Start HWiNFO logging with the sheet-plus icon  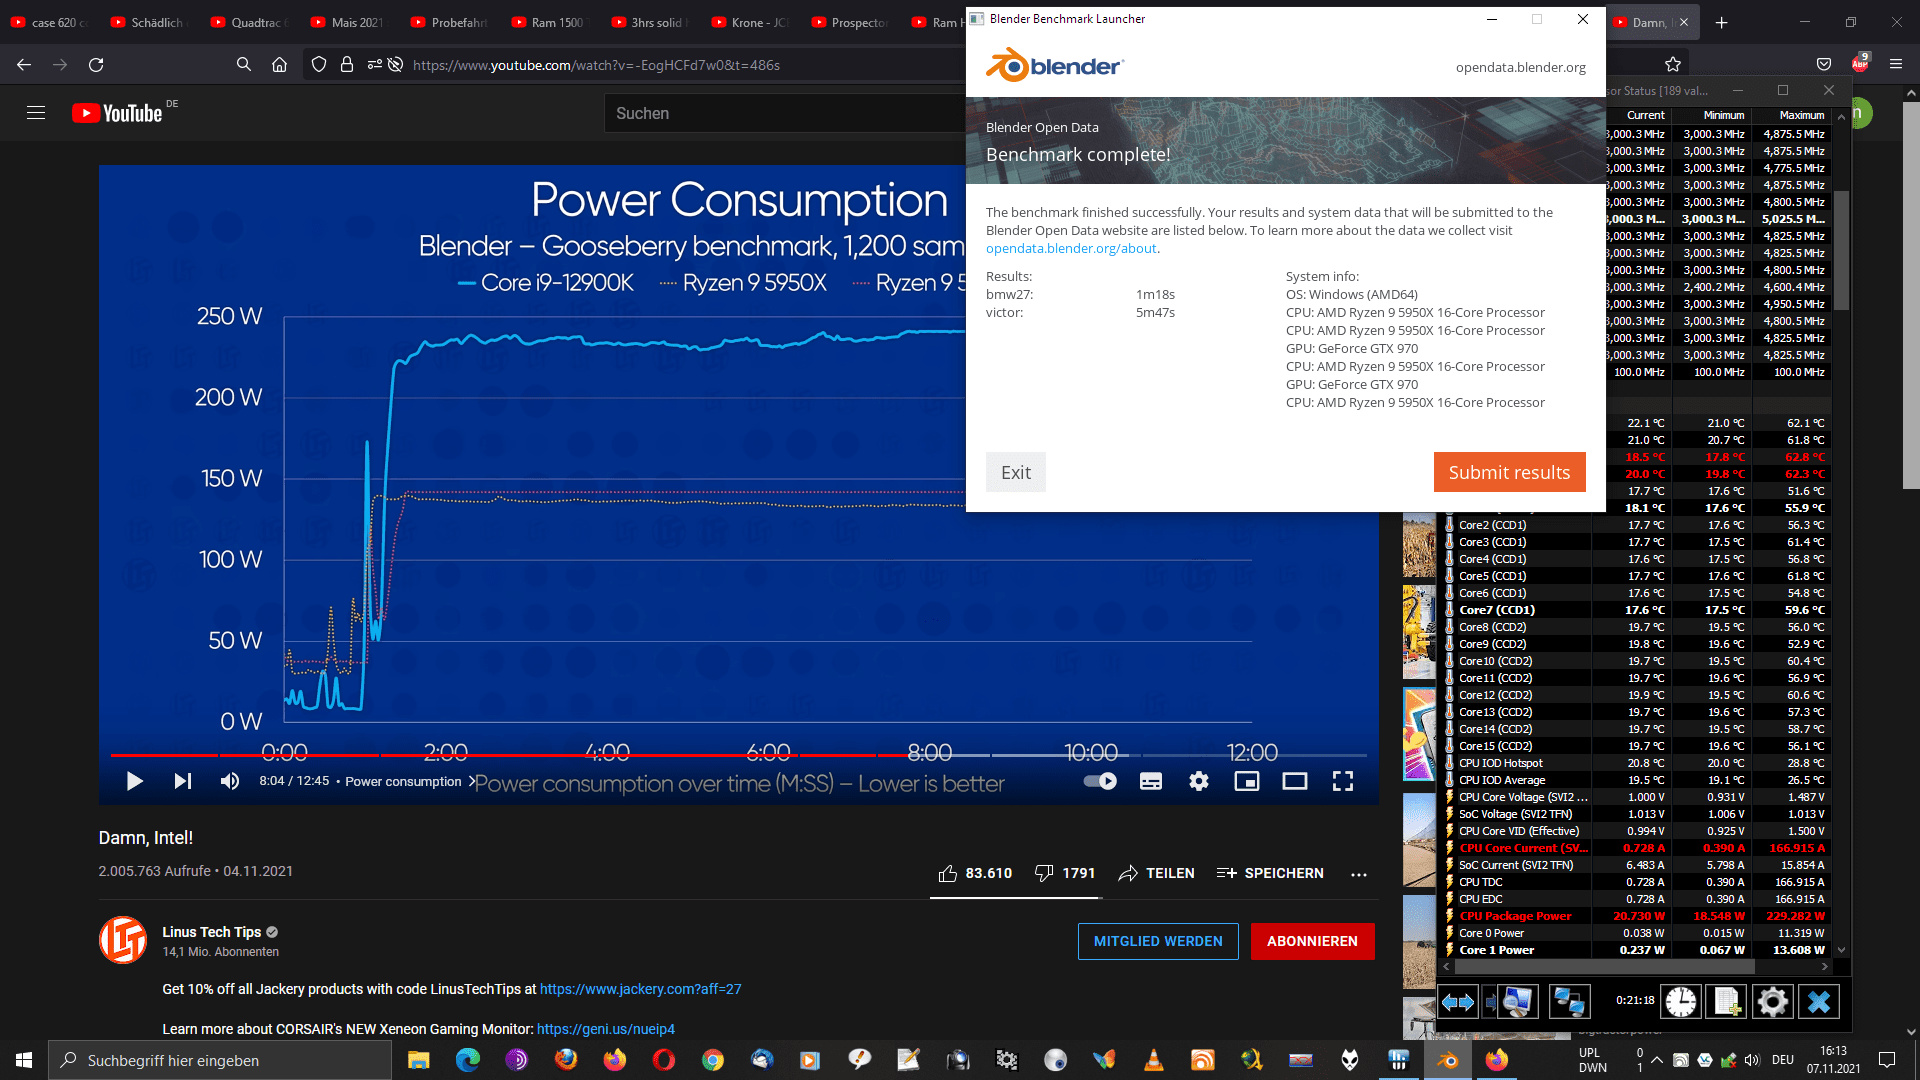click(x=1727, y=1001)
